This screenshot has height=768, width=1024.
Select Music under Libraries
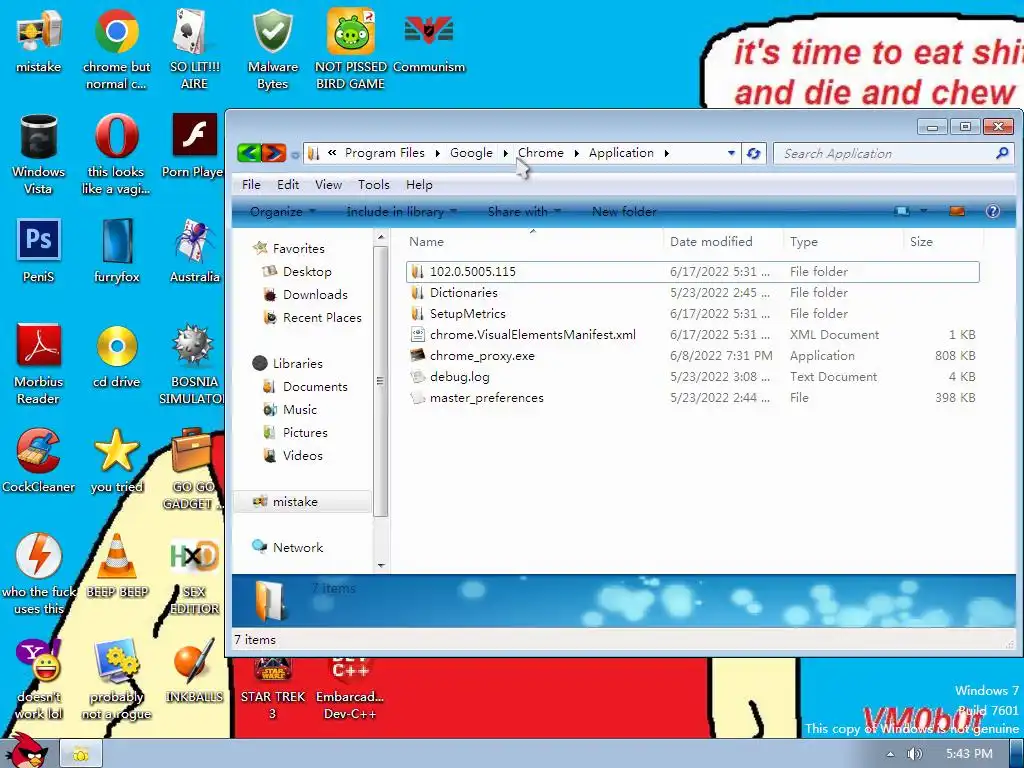tap(300, 409)
